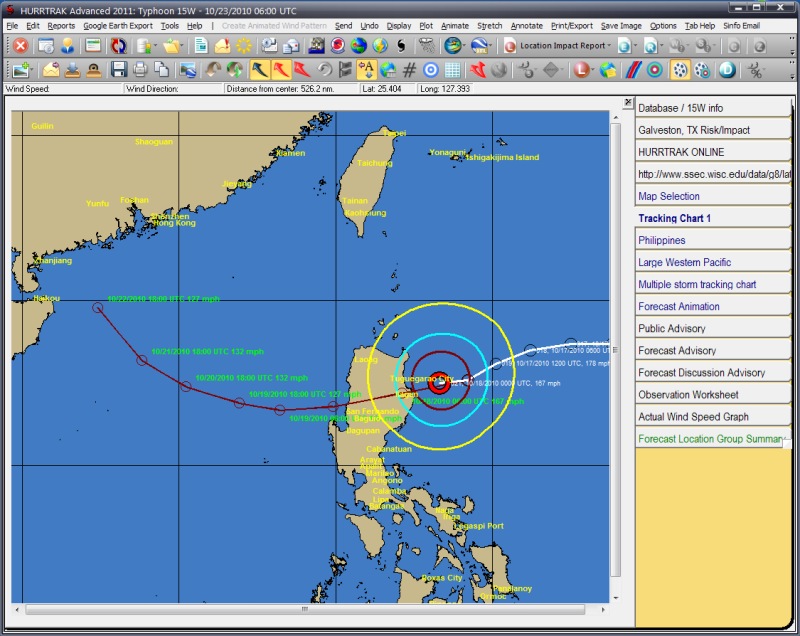Click the red X cancel icon

point(20,46)
